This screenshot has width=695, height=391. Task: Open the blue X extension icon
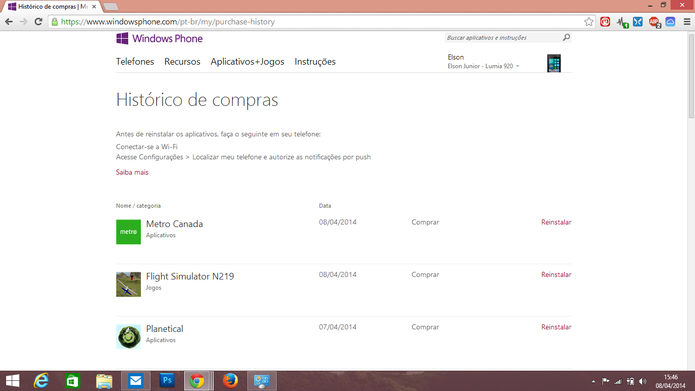click(x=638, y=22)
